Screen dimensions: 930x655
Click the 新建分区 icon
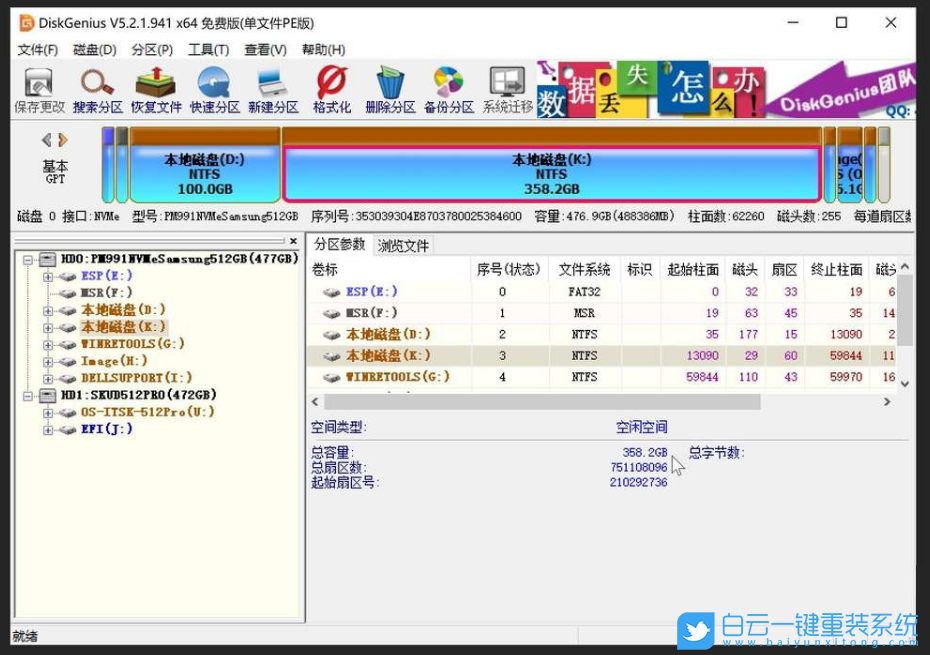(272, 88)
